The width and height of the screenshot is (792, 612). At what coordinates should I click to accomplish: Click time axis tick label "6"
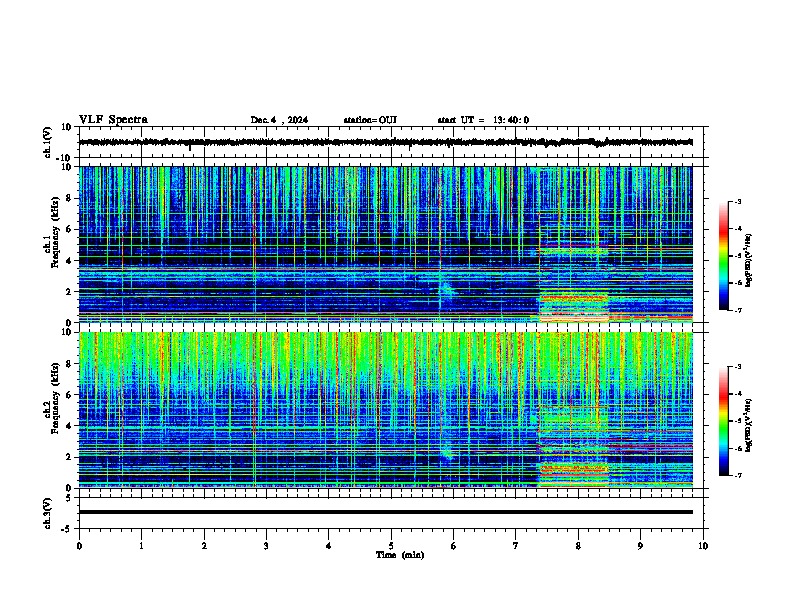tap(453, 546)
